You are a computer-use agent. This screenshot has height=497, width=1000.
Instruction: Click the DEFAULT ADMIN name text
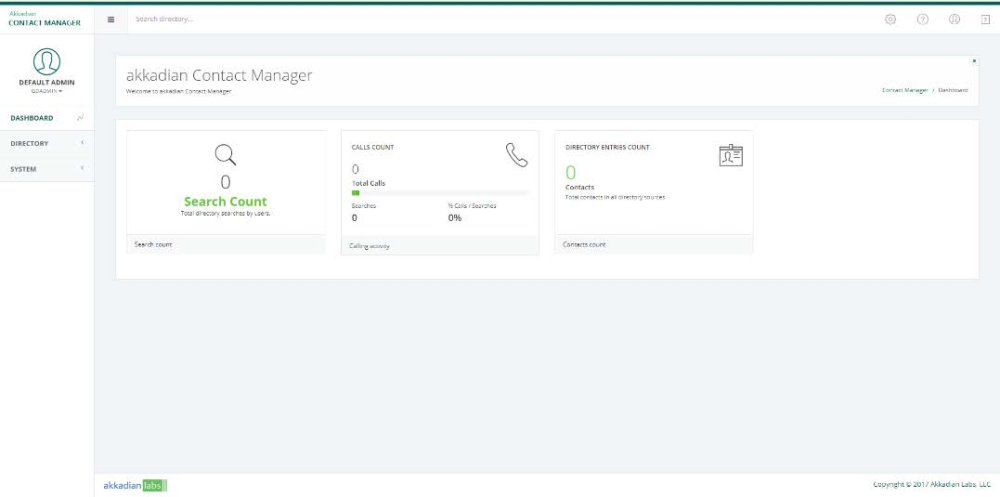point(47,82)
